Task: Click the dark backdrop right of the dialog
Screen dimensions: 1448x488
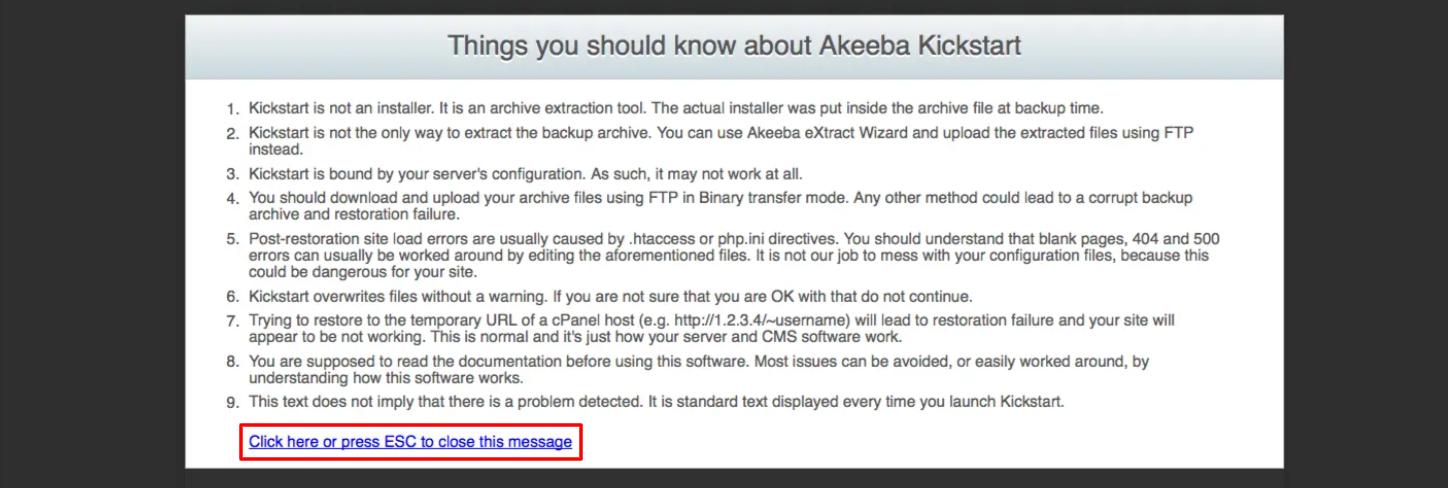Action: coord(1366,244)
